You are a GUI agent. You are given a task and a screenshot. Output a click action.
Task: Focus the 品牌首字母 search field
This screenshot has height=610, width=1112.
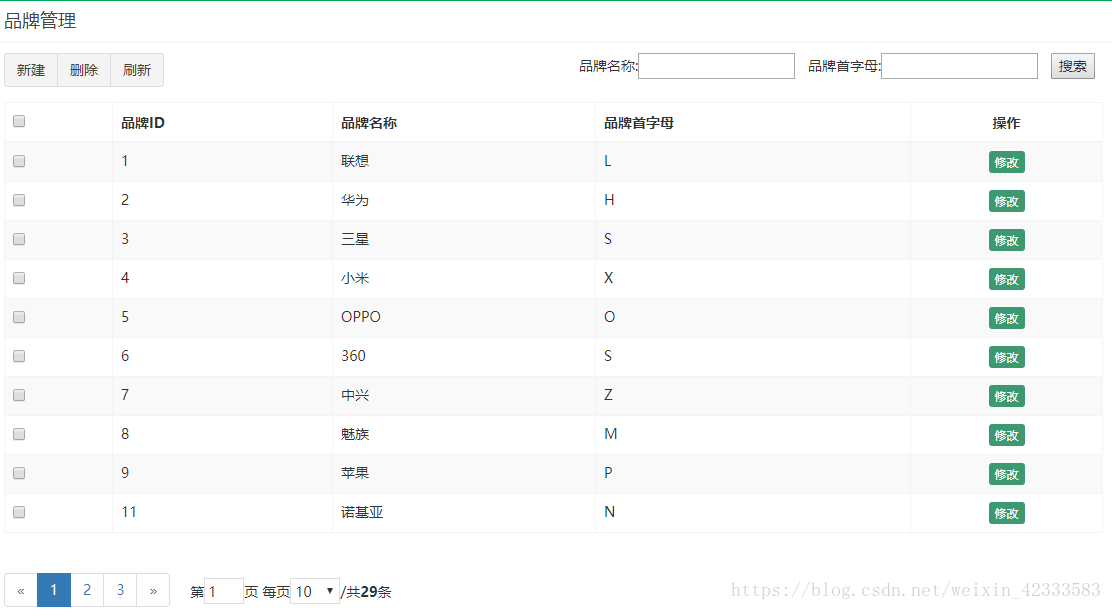coord(960,66)
